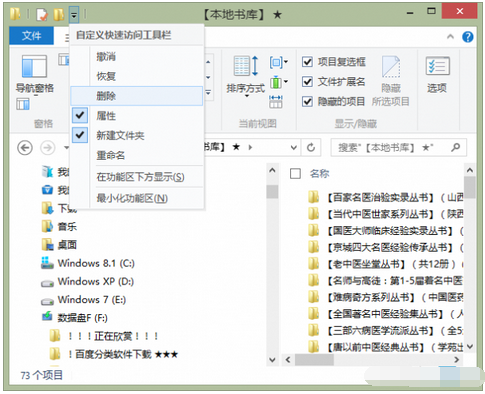The height and width of the screenshot is (394, 485).
Task: Click the navigation pane scroll up arrow
Action: [x=272, y=170]
